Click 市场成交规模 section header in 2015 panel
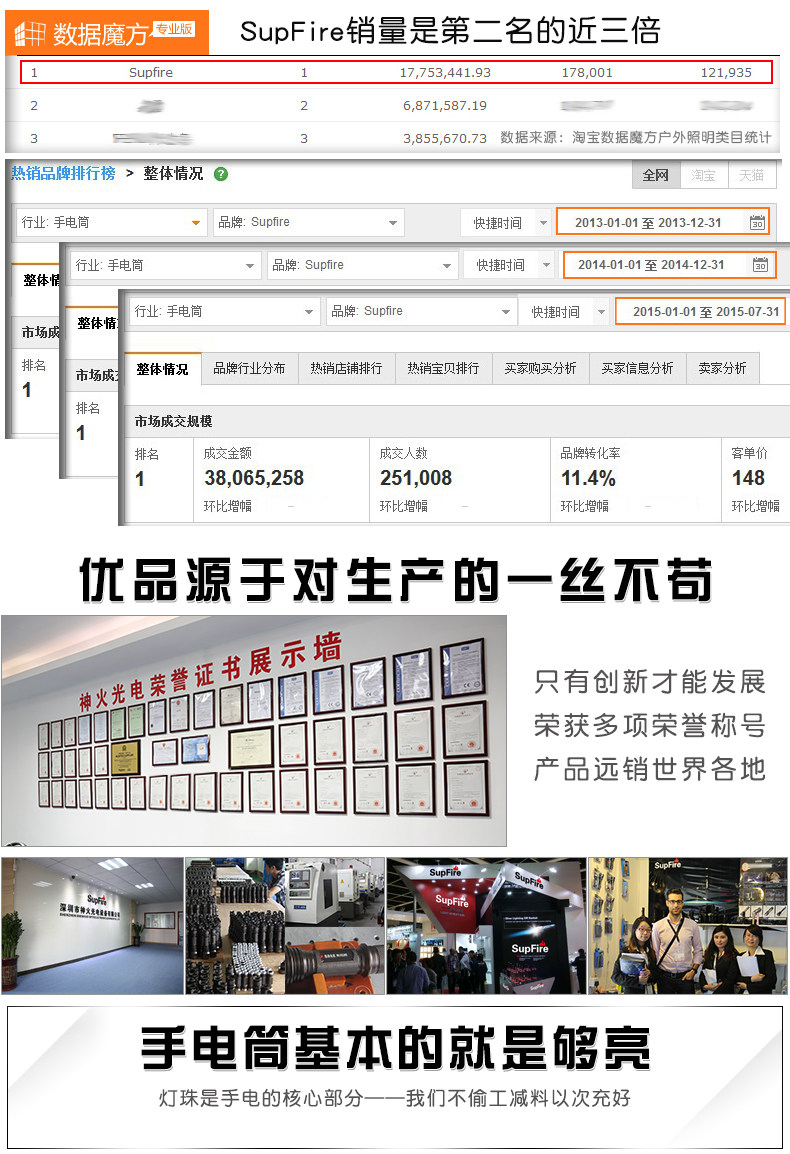 click(x=173, y=421)
